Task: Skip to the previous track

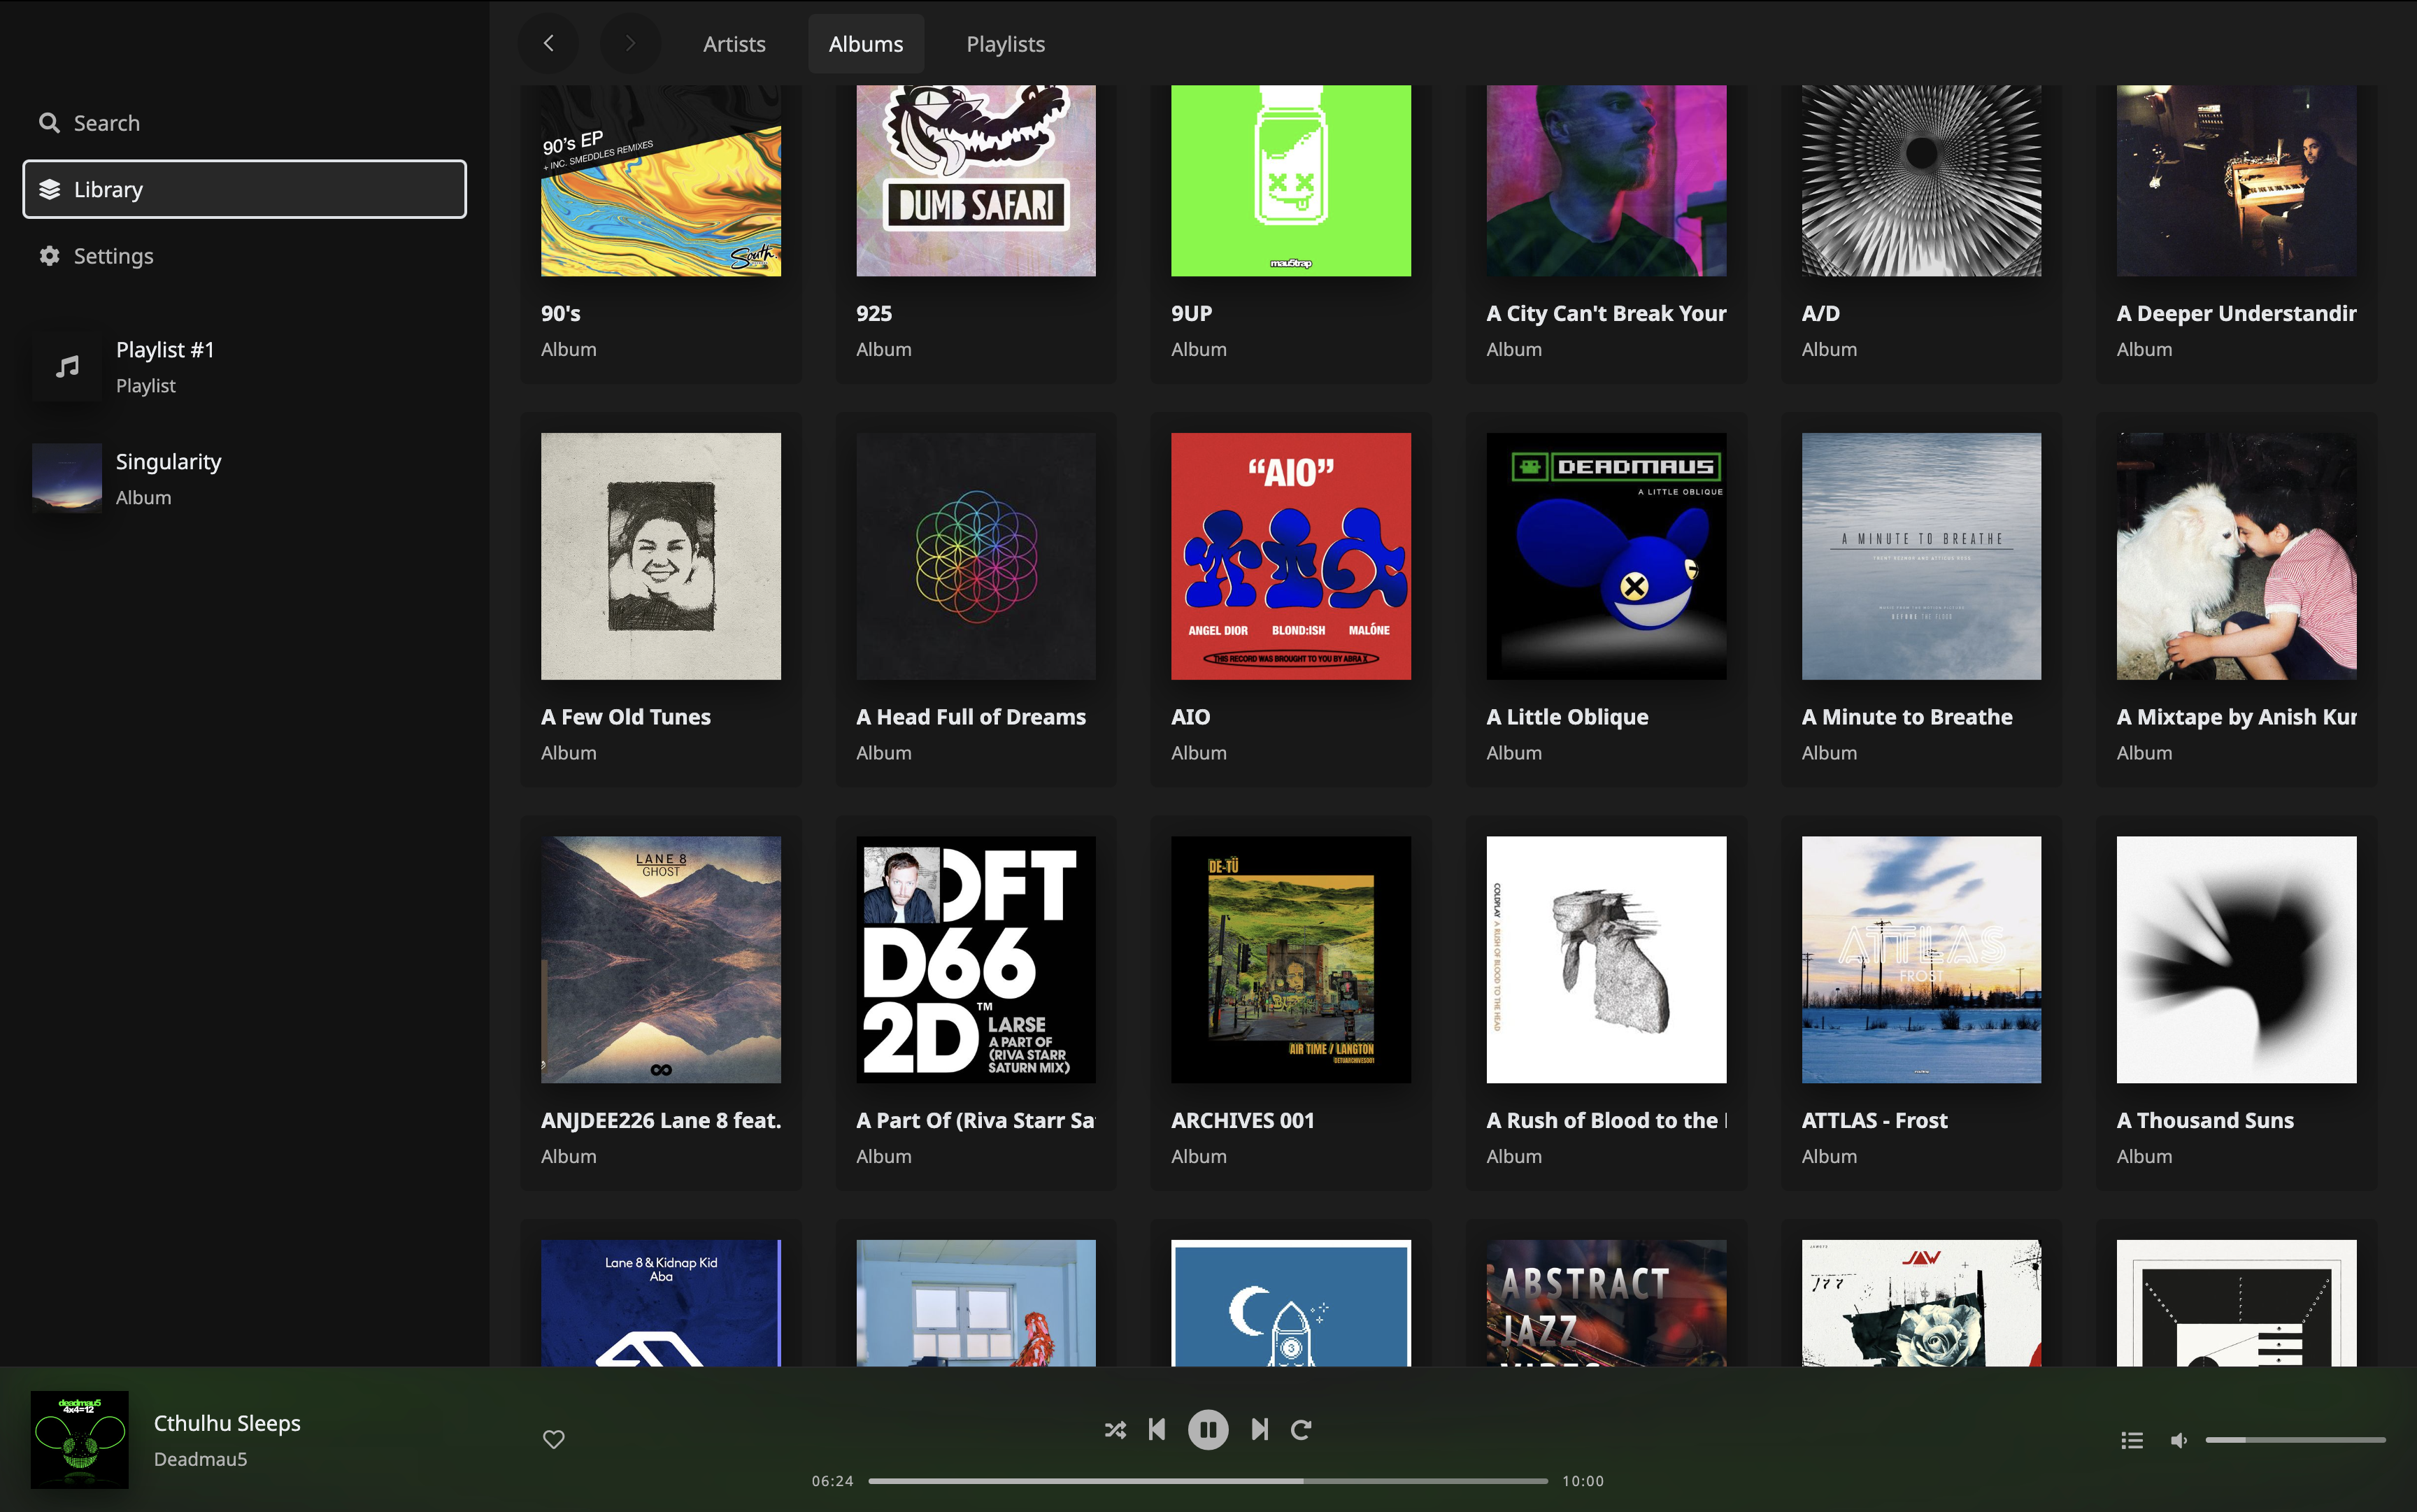Action: 1157,1429
